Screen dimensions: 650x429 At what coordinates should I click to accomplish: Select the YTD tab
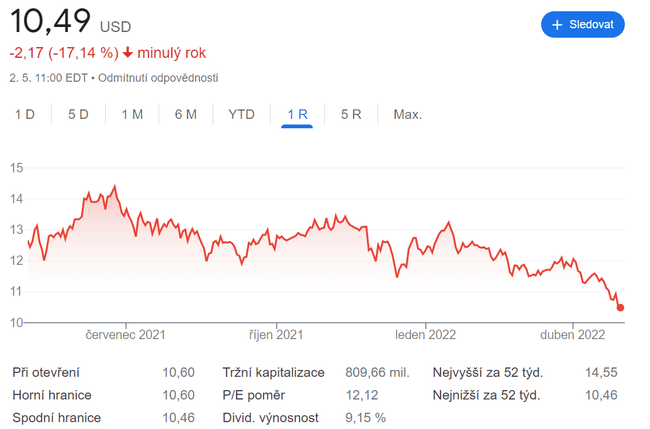241,114
